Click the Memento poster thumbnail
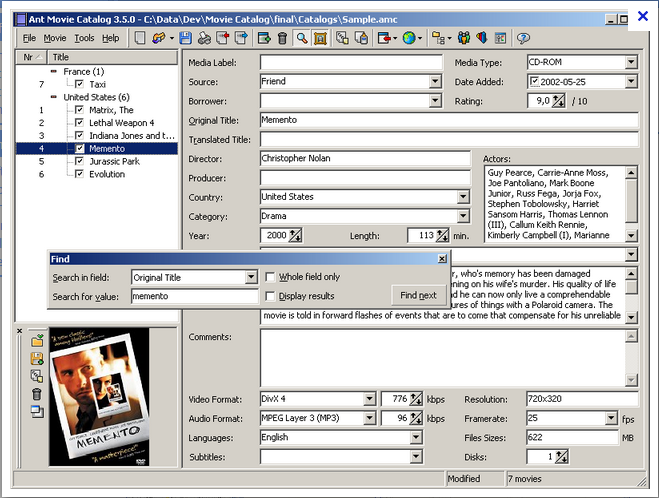659x498 pixels. click(99, 397)
